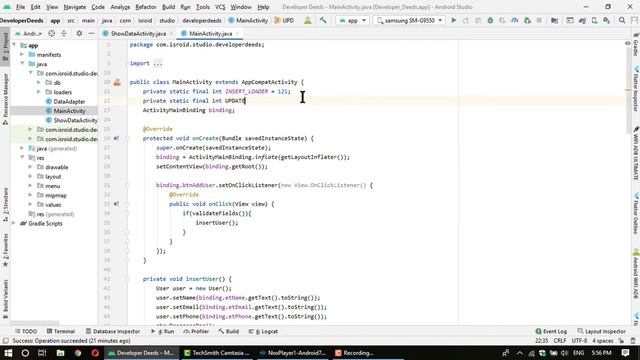Viewport: 640px width, 360px height.
Task: Expand the db package
Action: click(x=39, y=83)
